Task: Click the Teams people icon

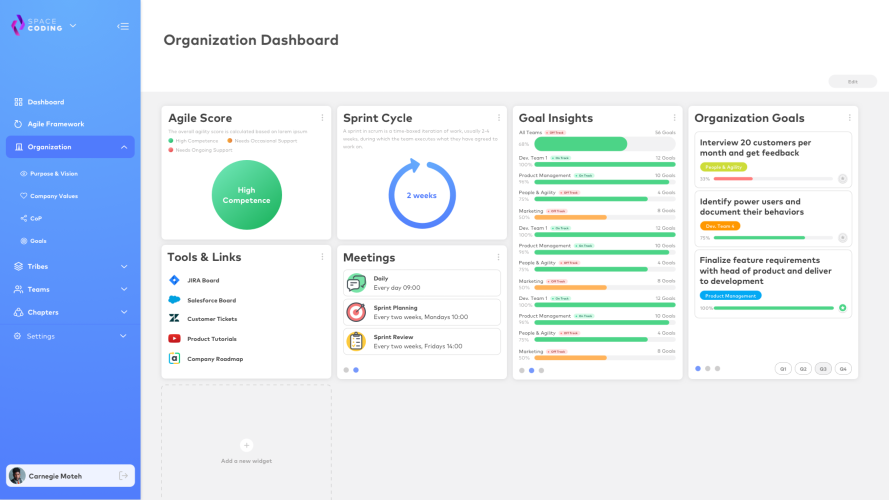Action: tap(18, 289)
